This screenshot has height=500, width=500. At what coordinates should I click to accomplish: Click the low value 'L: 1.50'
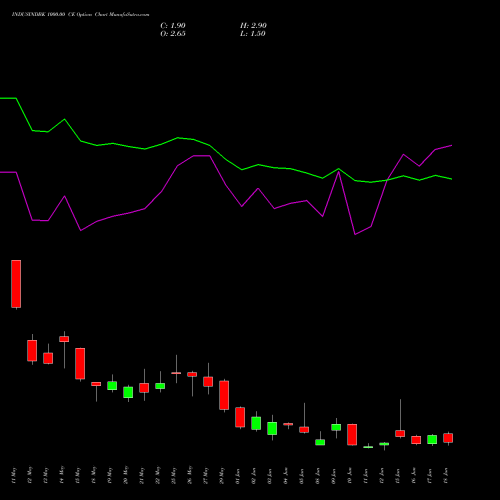click(253, 34)
